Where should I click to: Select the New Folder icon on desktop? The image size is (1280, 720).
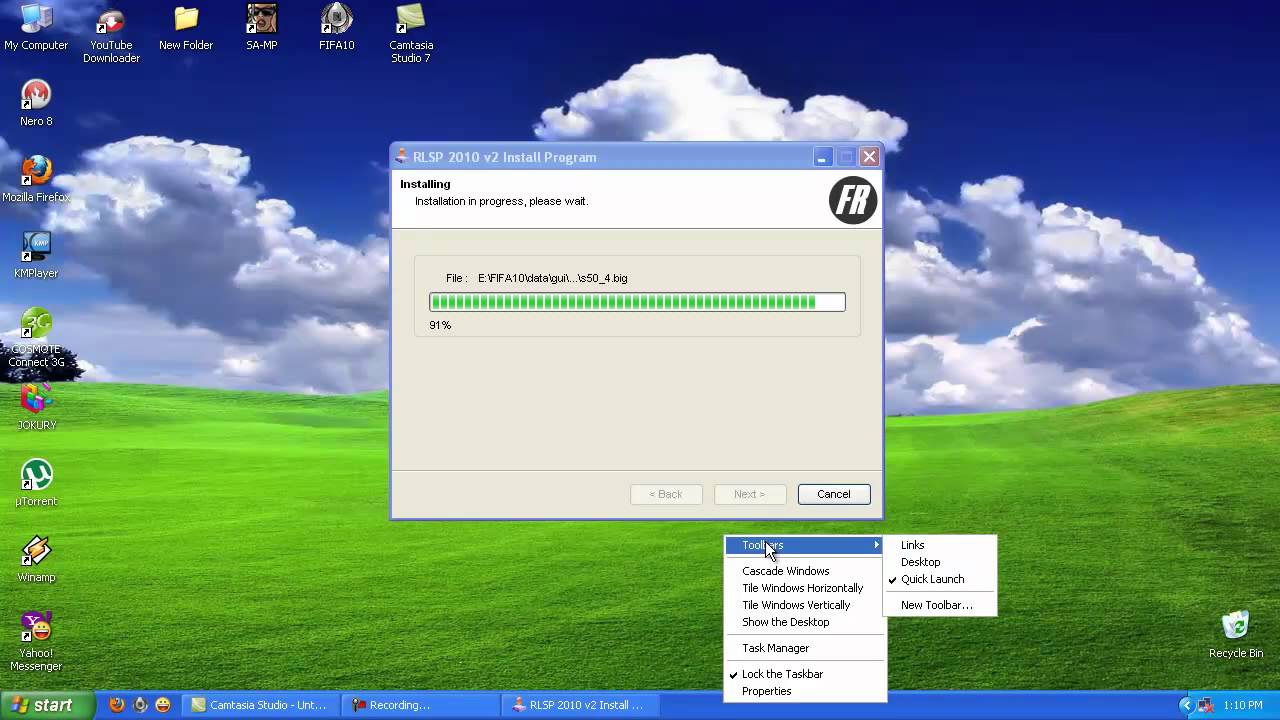pos(186,27)
